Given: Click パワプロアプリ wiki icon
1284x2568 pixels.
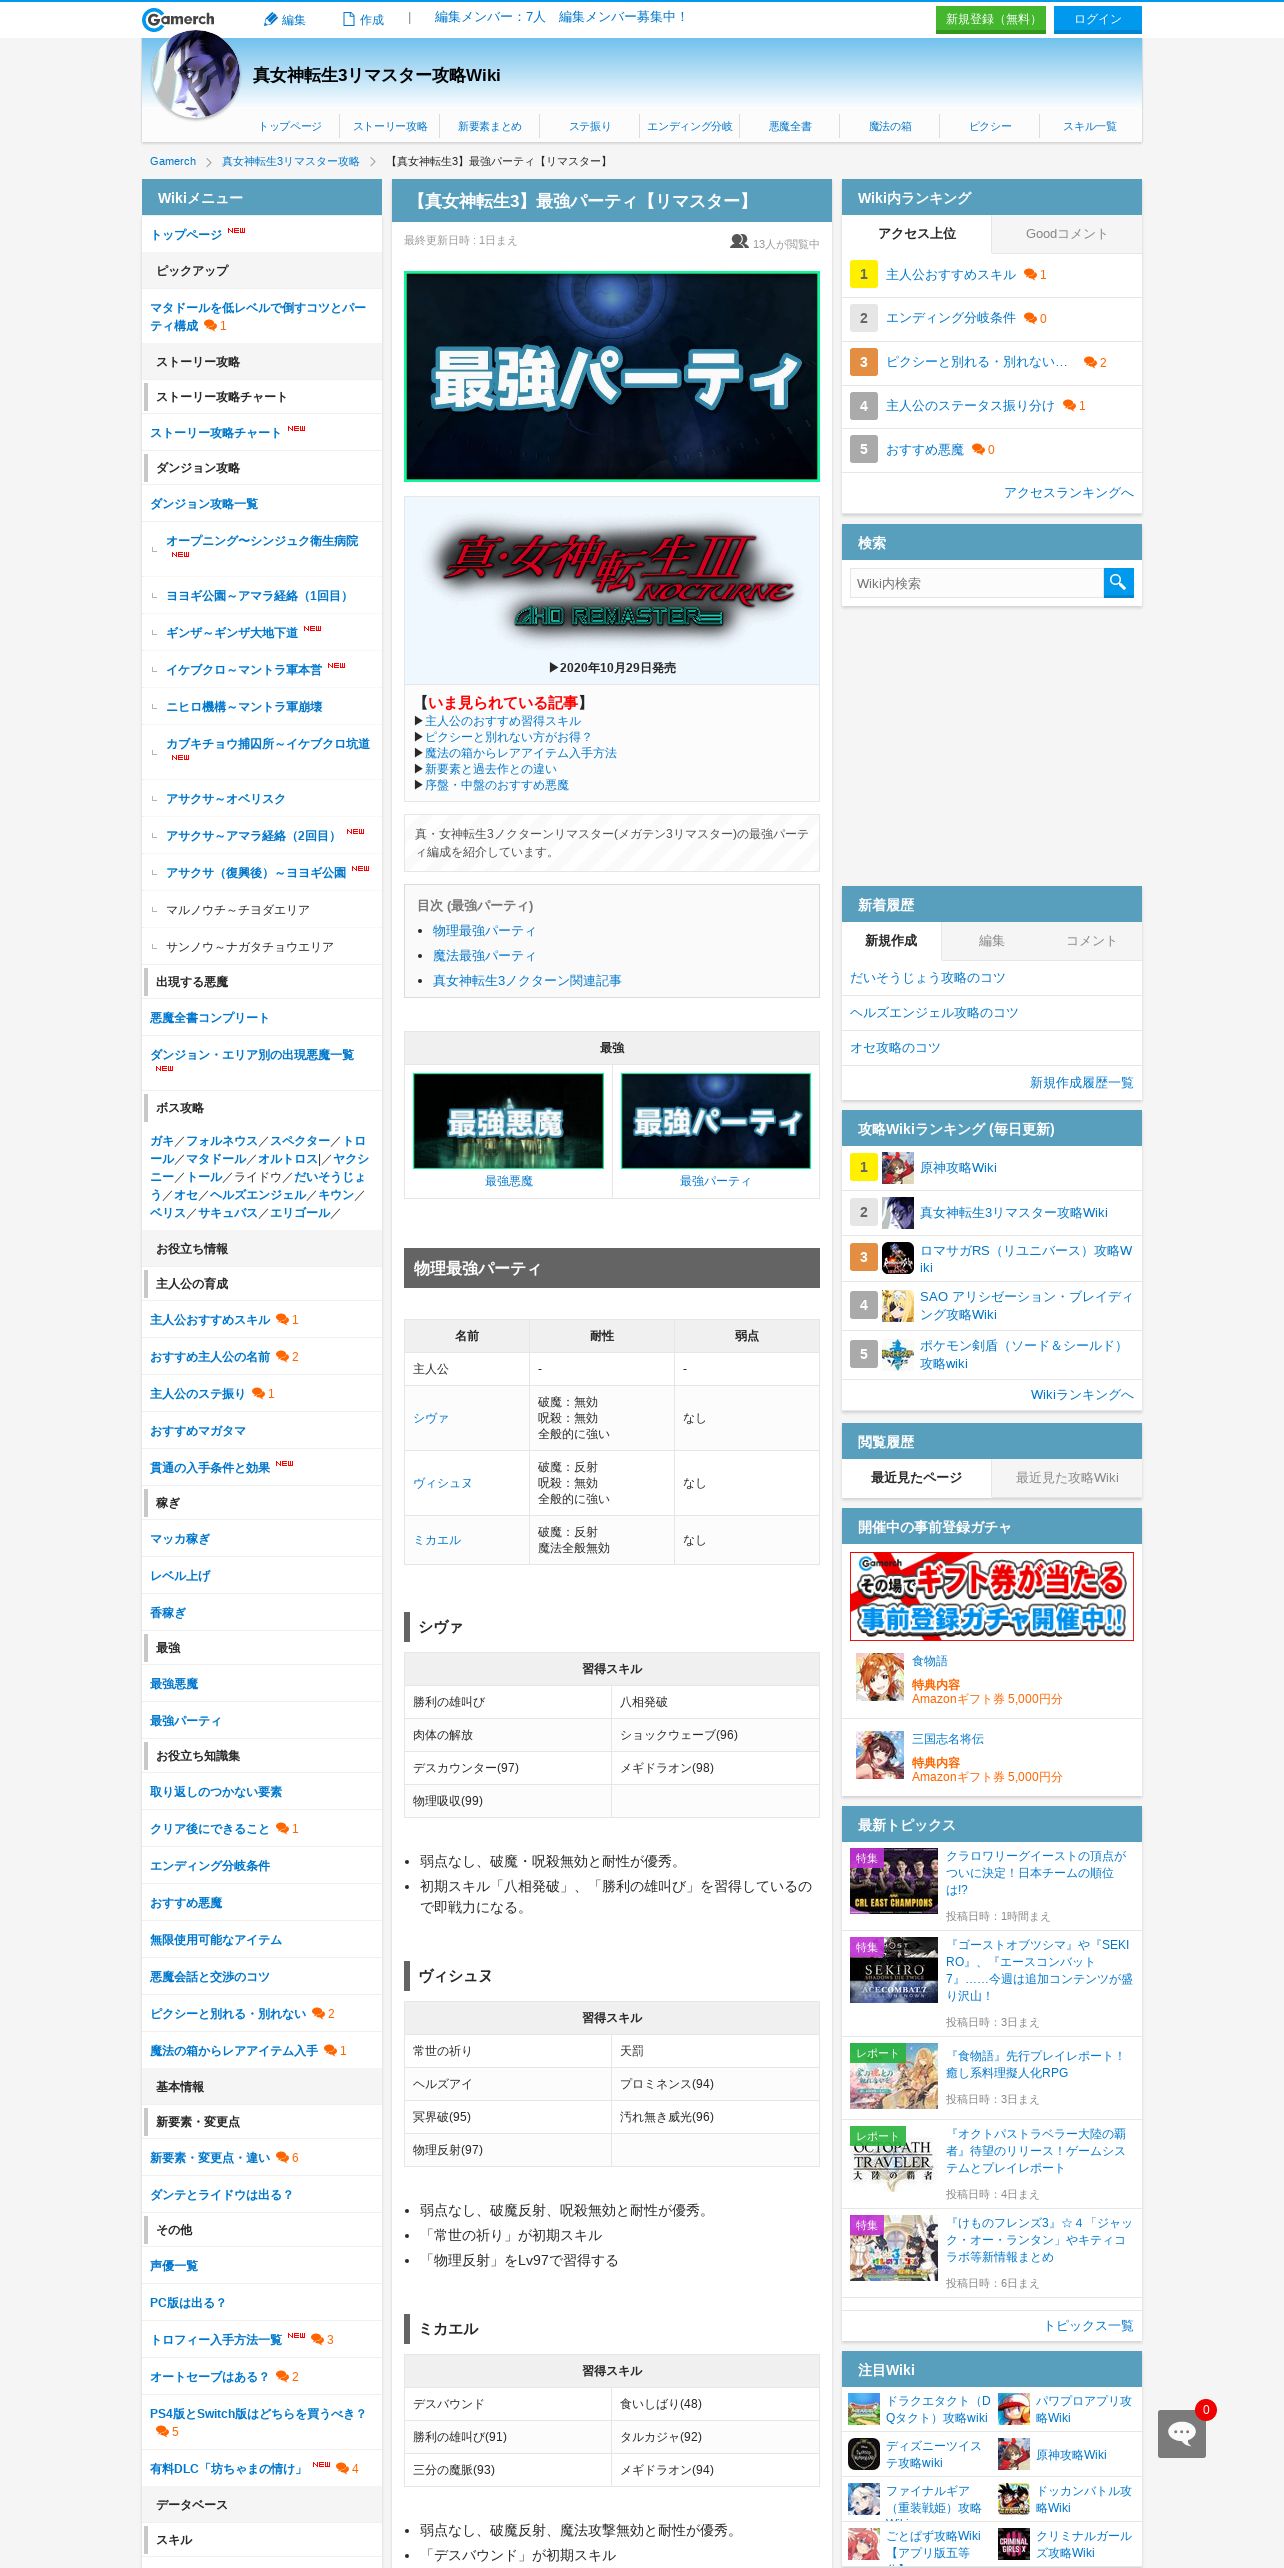Looking at the screenshot, I should pos(1014,2409).
